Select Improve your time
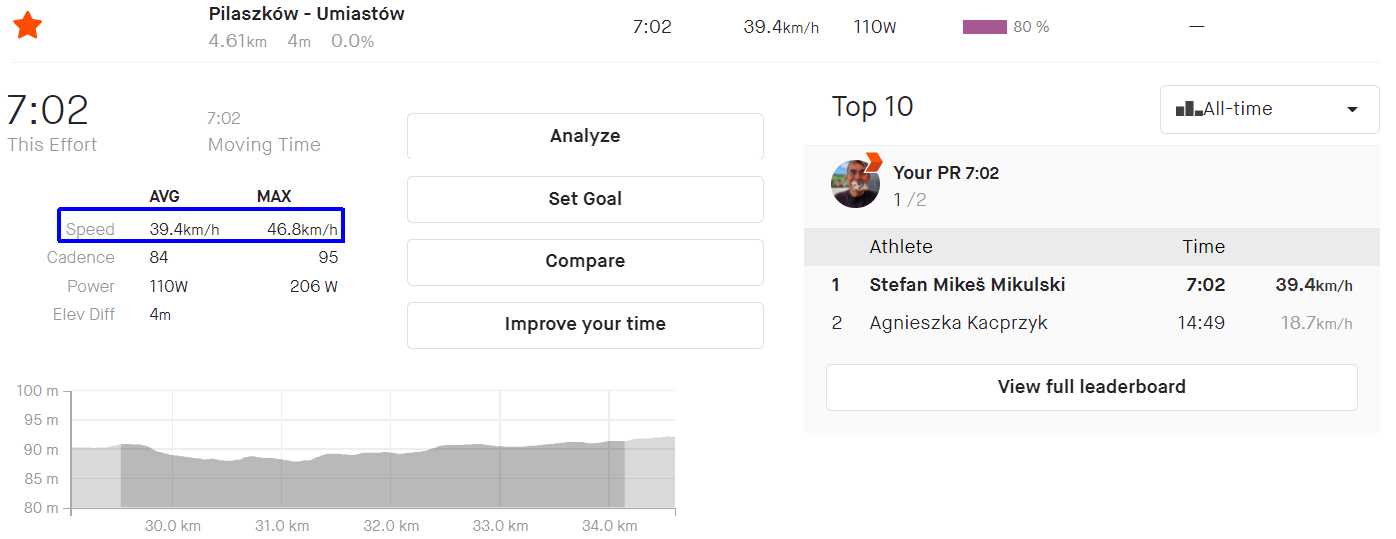This screenshot has width=1396, height=539. [585, 324]
